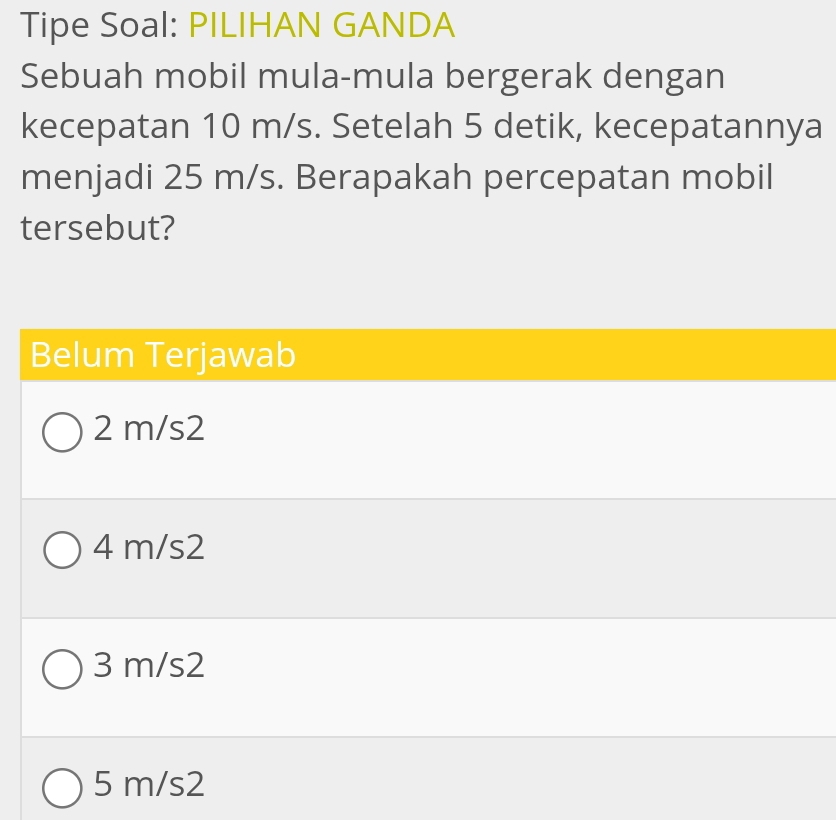Mark the 5 m/s2 radio button
Screen dimensions: 836x820
pyautogui.click(x=62, y=786)
